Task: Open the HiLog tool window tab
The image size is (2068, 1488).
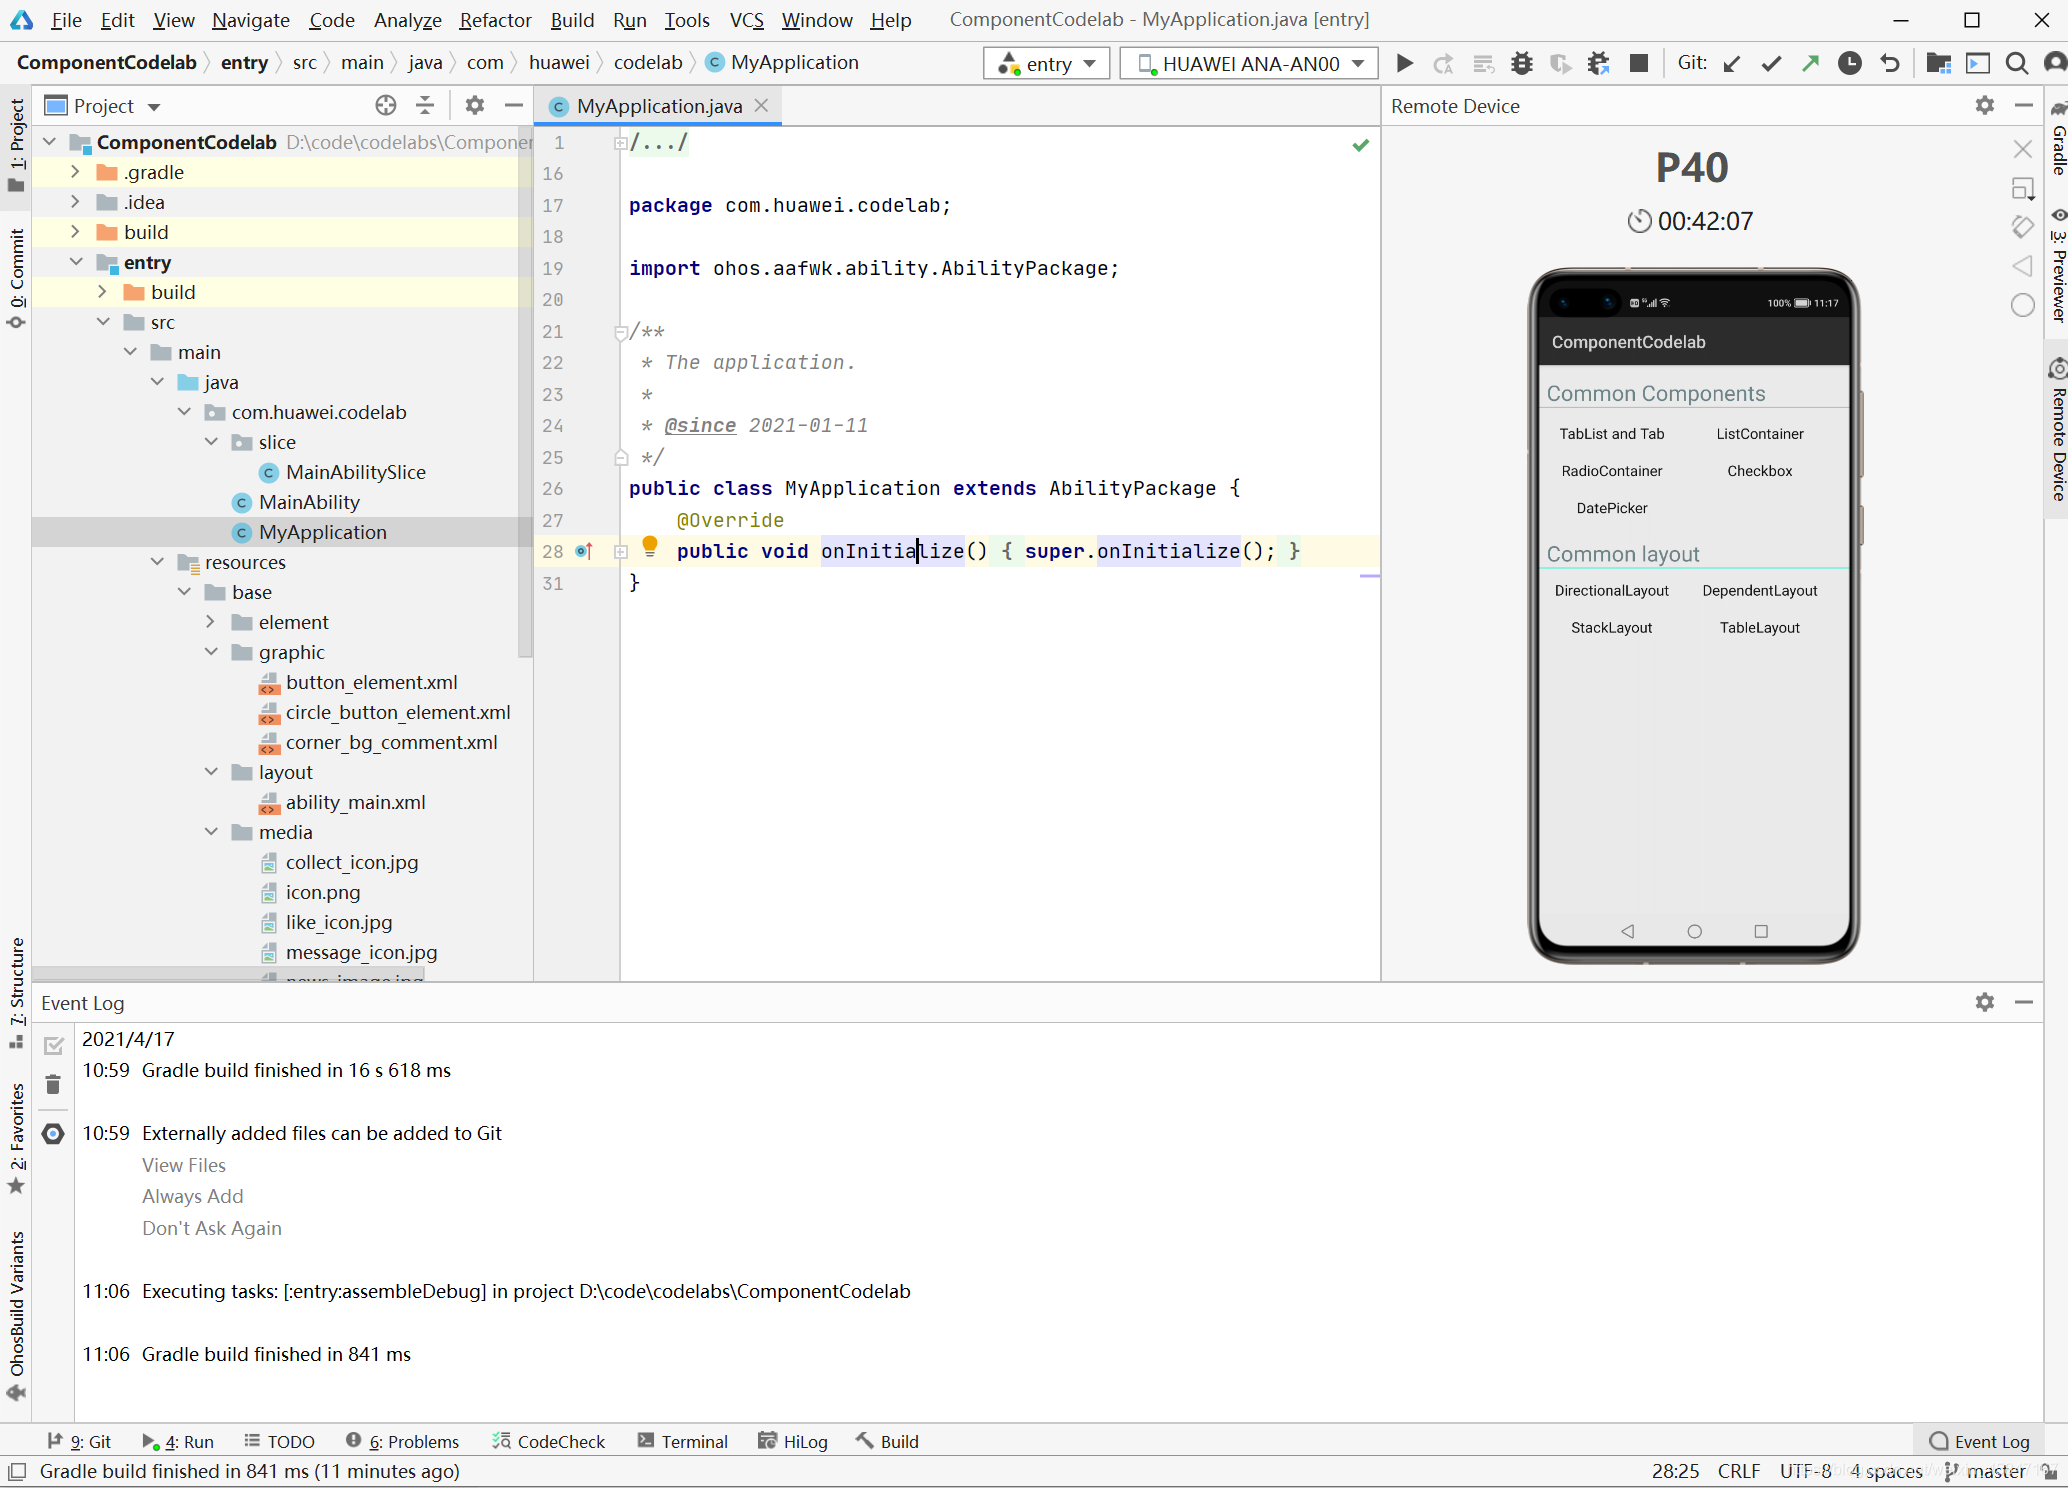Action: (793, 1441)
